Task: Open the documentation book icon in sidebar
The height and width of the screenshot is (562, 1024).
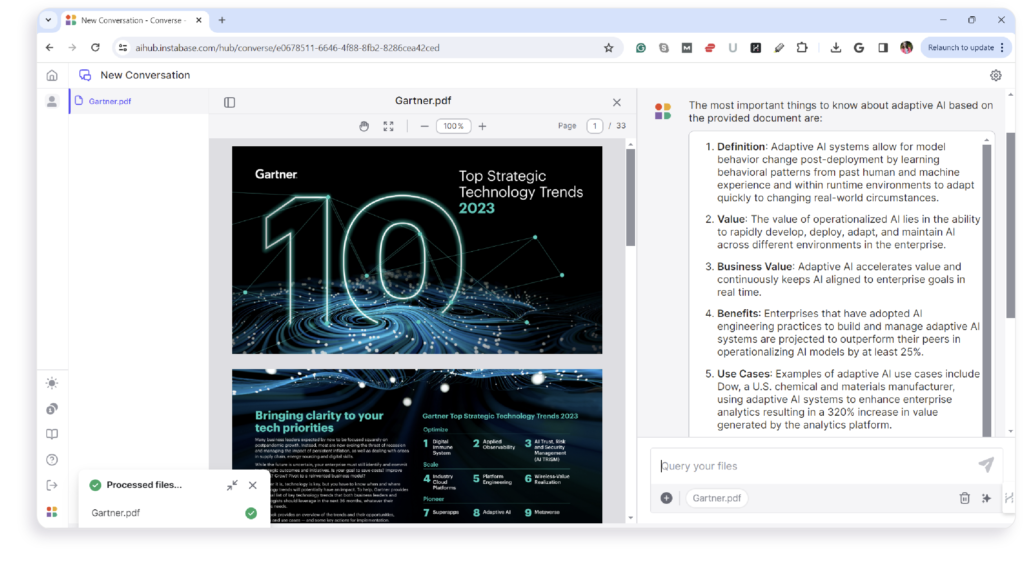Action: 52,434
